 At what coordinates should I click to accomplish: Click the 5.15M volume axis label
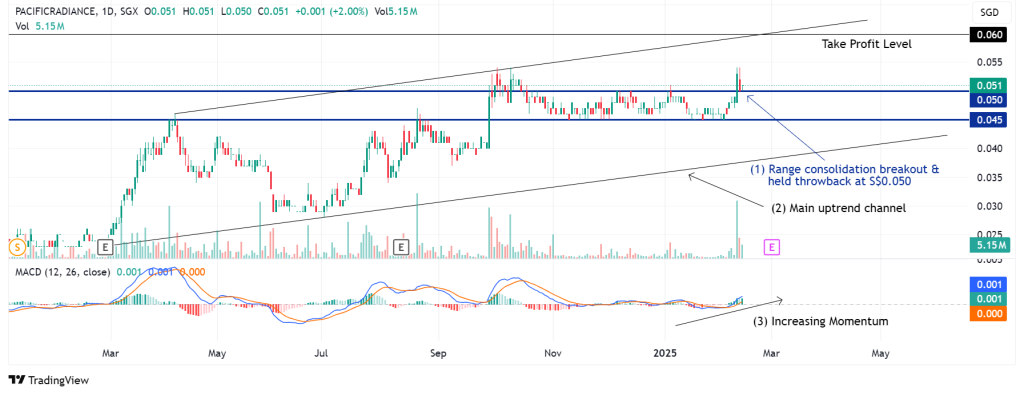pyautogui.click(x=991, y=245)
